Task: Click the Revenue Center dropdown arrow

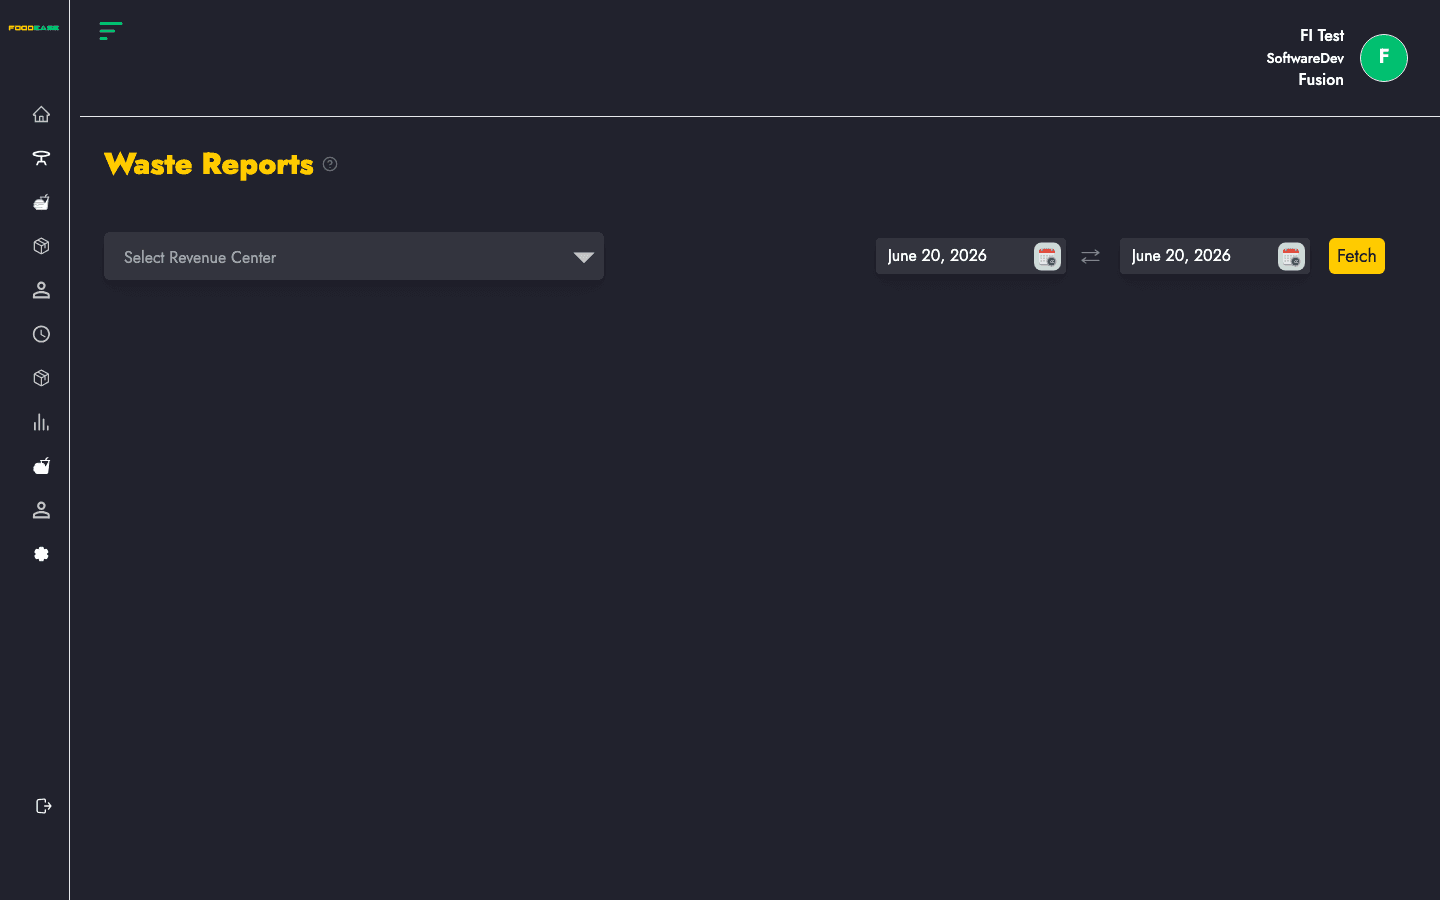Action: click(x=584, y=257)
